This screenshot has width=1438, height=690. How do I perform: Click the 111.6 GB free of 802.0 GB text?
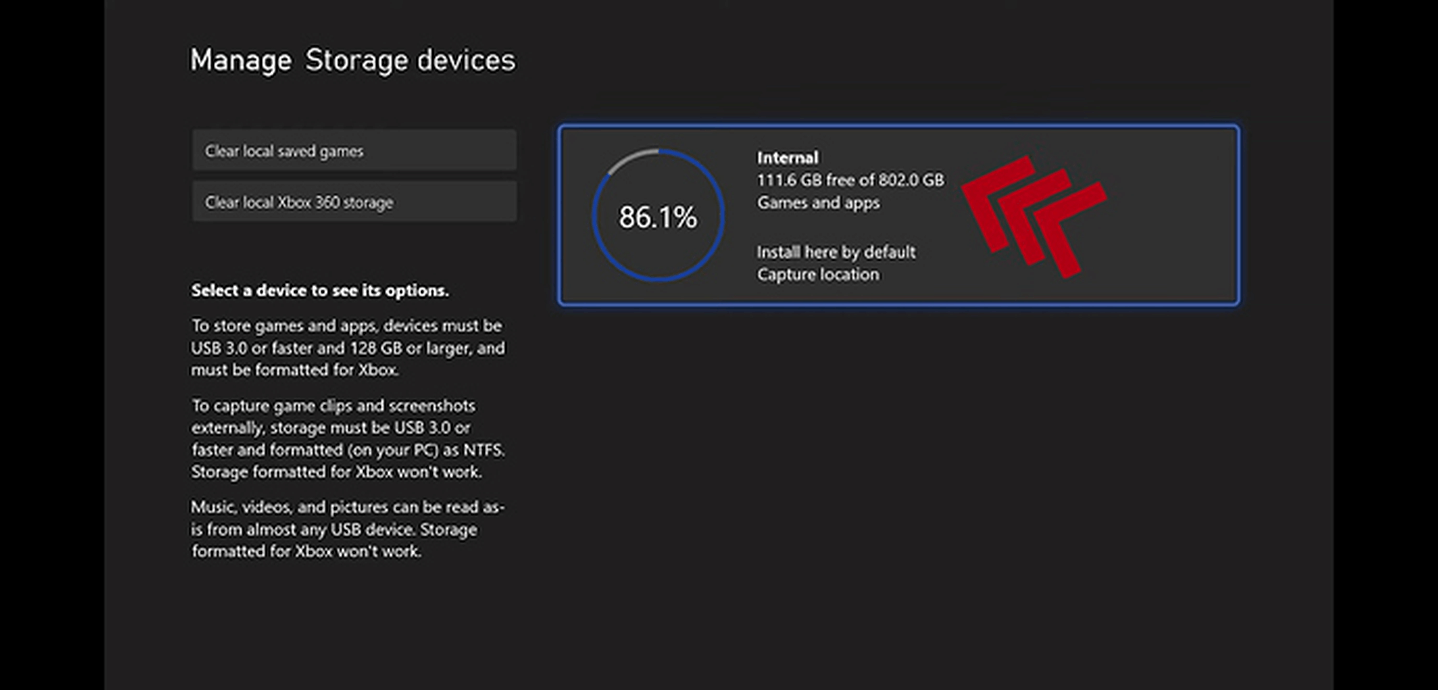[x=850, y=180]
